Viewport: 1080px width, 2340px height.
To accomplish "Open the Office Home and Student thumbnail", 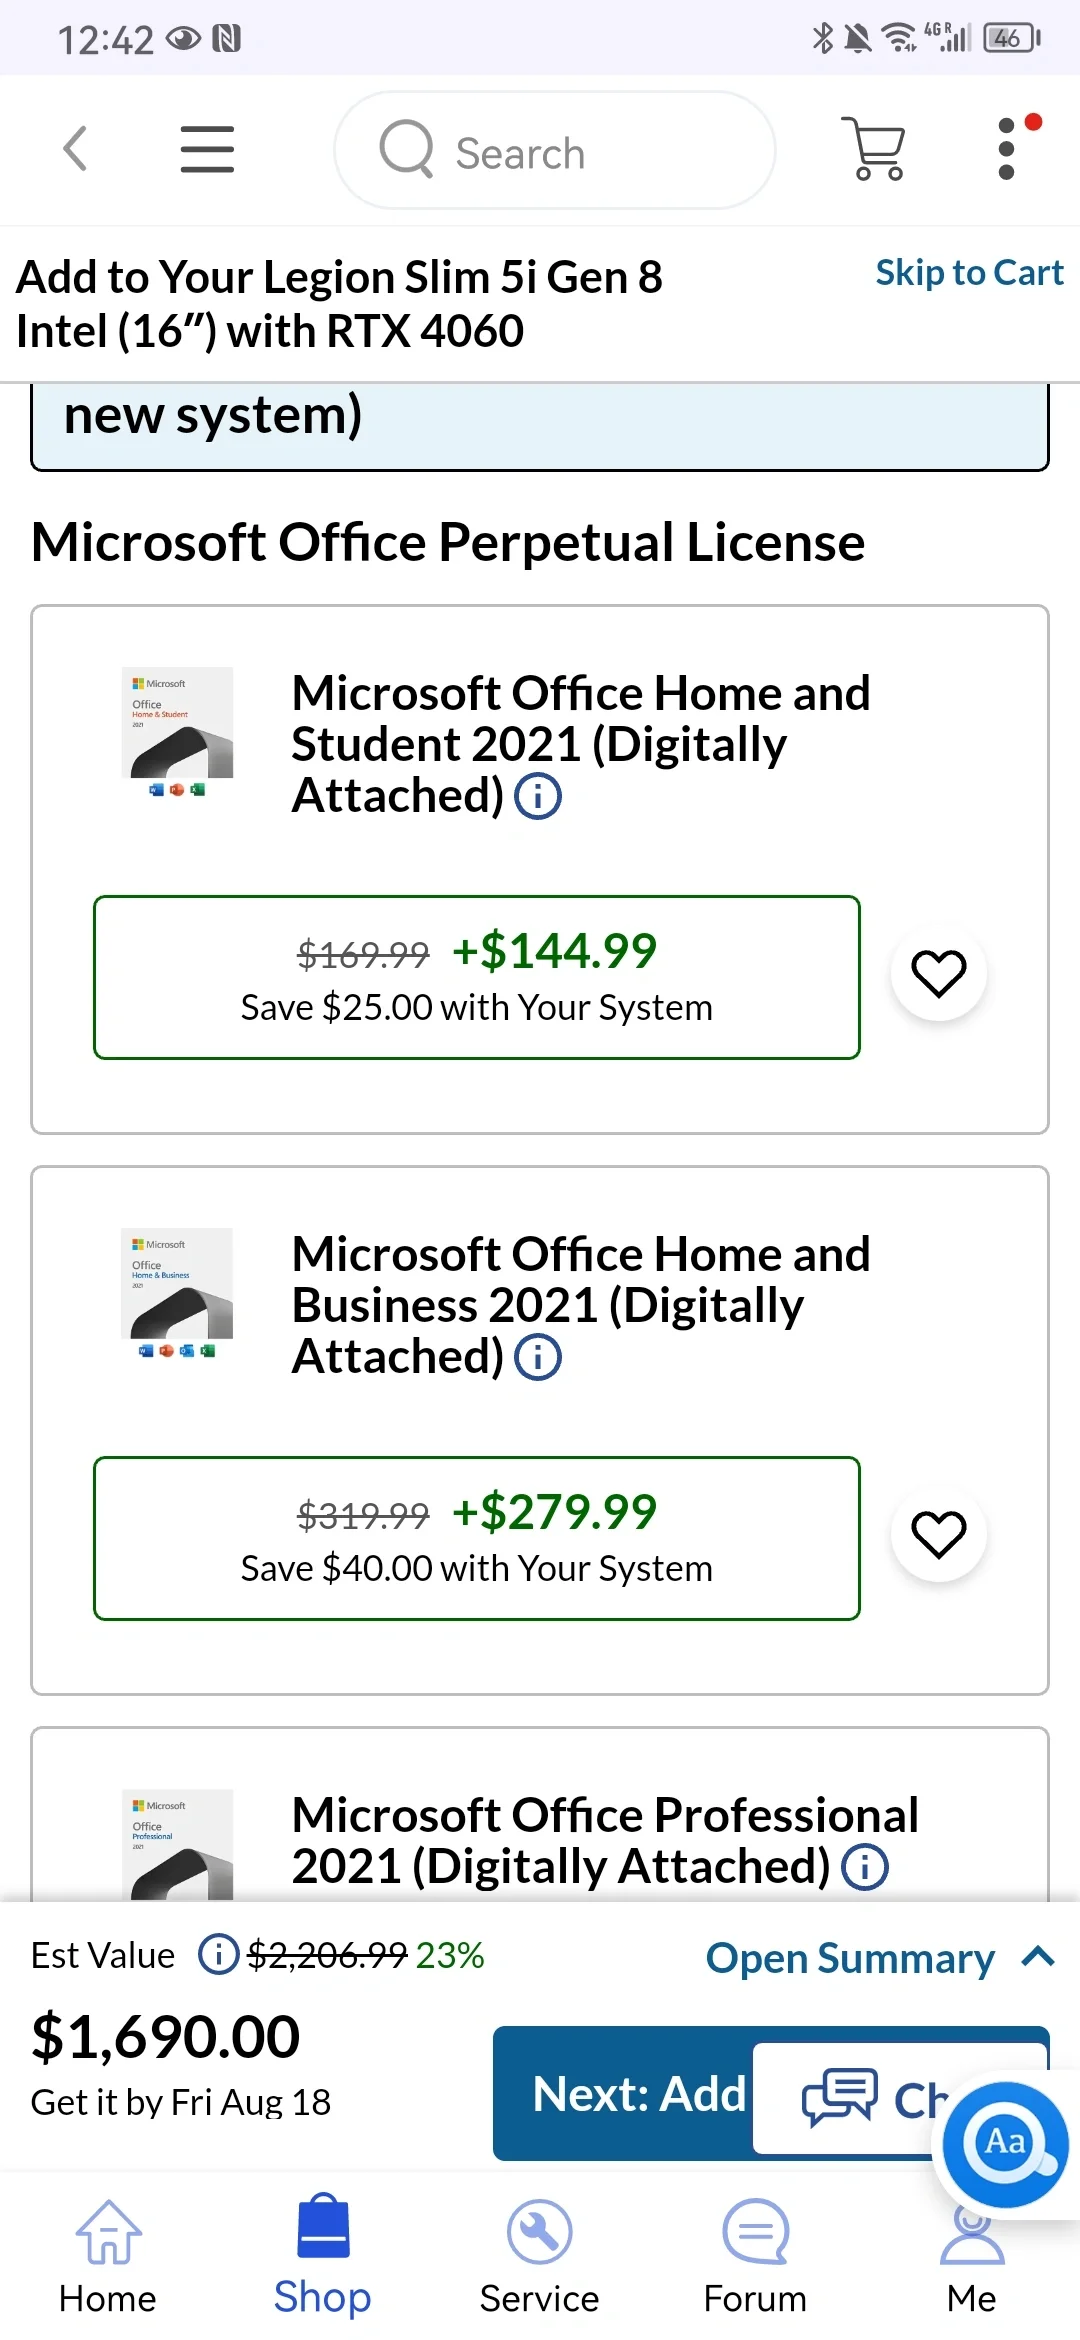I will pyautogui.click(x=177, y=732).
